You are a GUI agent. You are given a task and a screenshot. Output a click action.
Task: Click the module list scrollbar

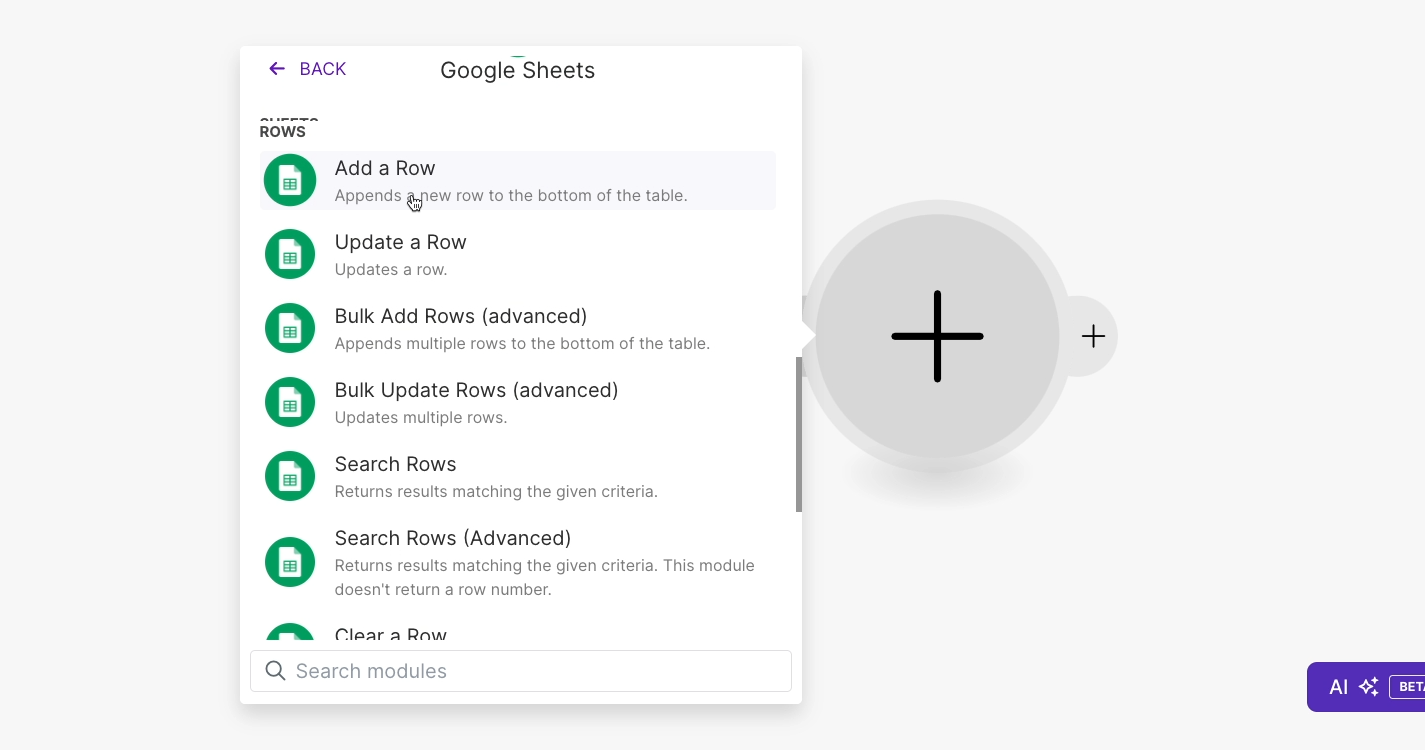pos(799,434)
